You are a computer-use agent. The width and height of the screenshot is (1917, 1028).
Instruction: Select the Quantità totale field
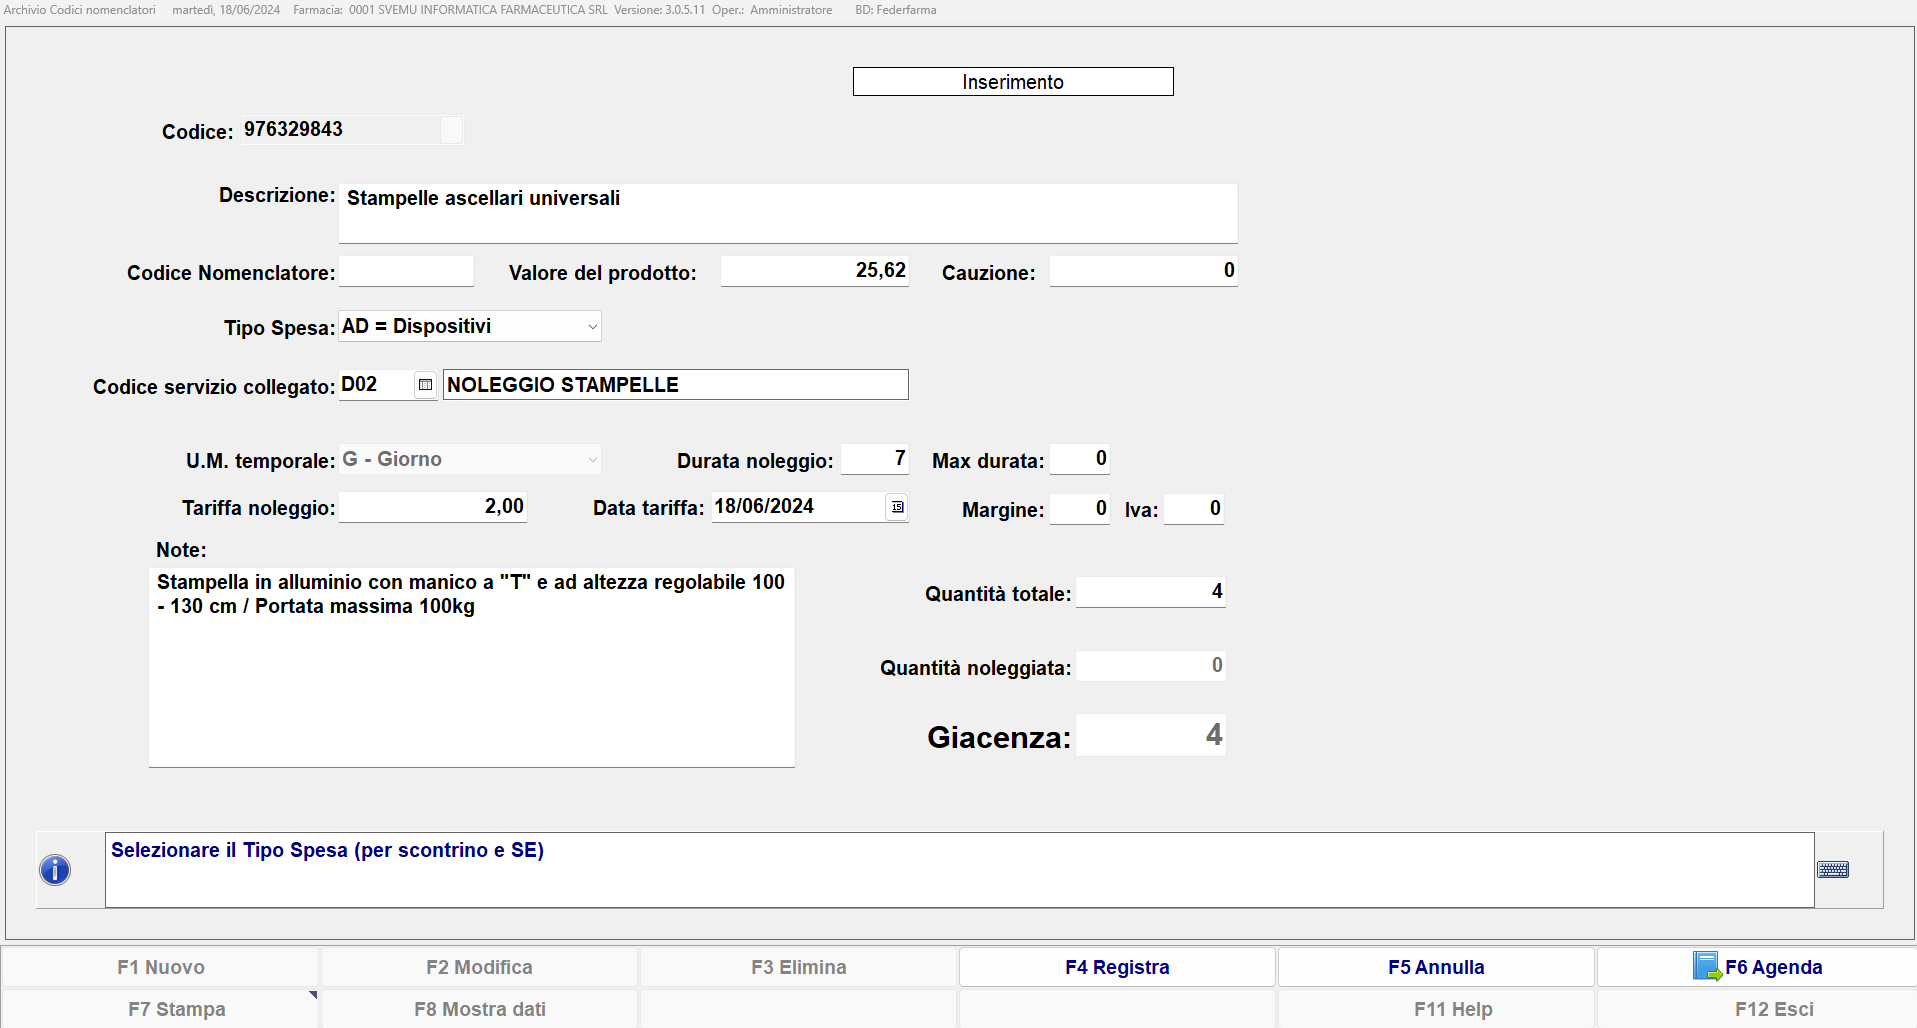[1150, 592]
